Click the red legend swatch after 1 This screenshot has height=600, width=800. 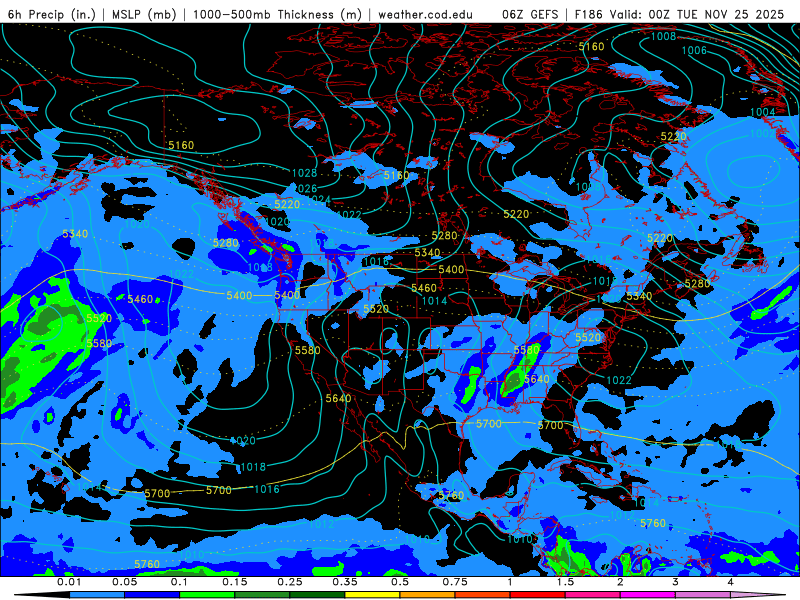538,595
